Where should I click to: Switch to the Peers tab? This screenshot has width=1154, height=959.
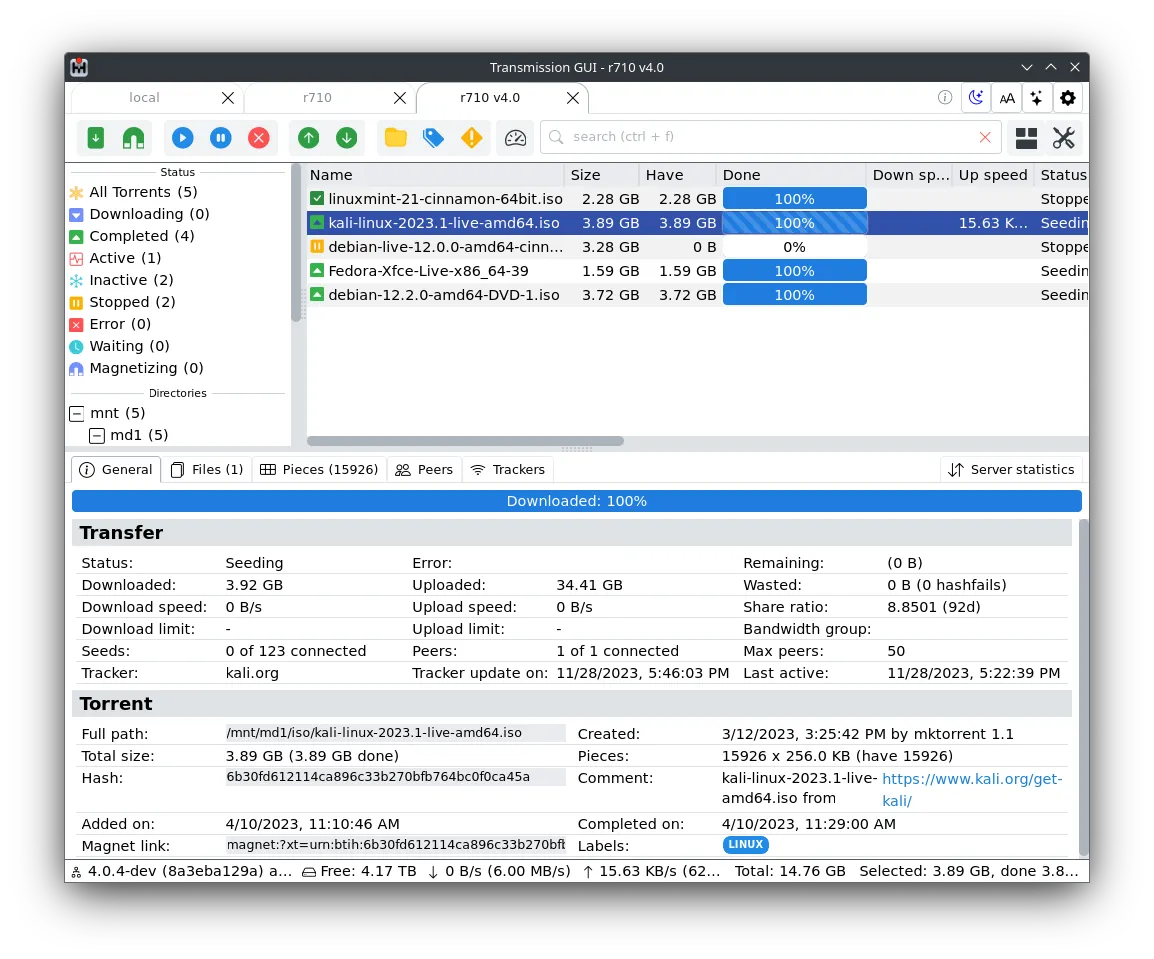tap(424, 469)
